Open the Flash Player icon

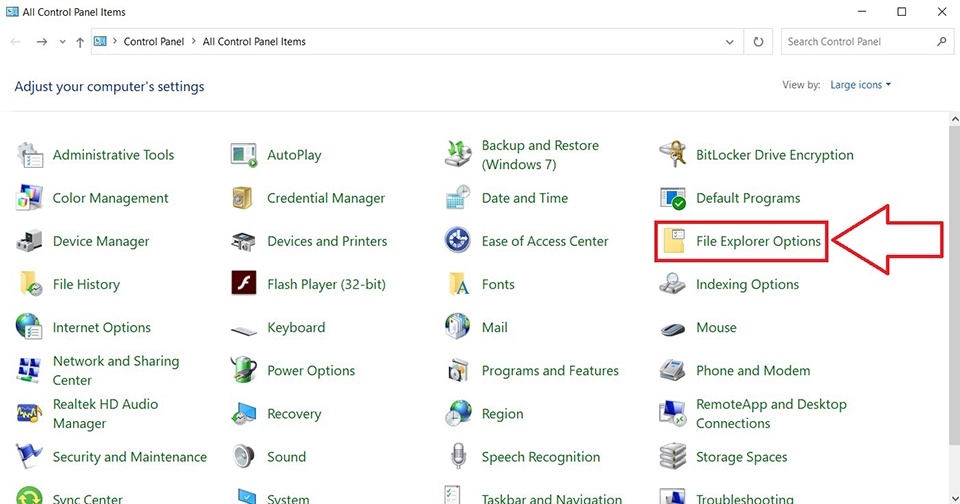click(x=244, y=284)
